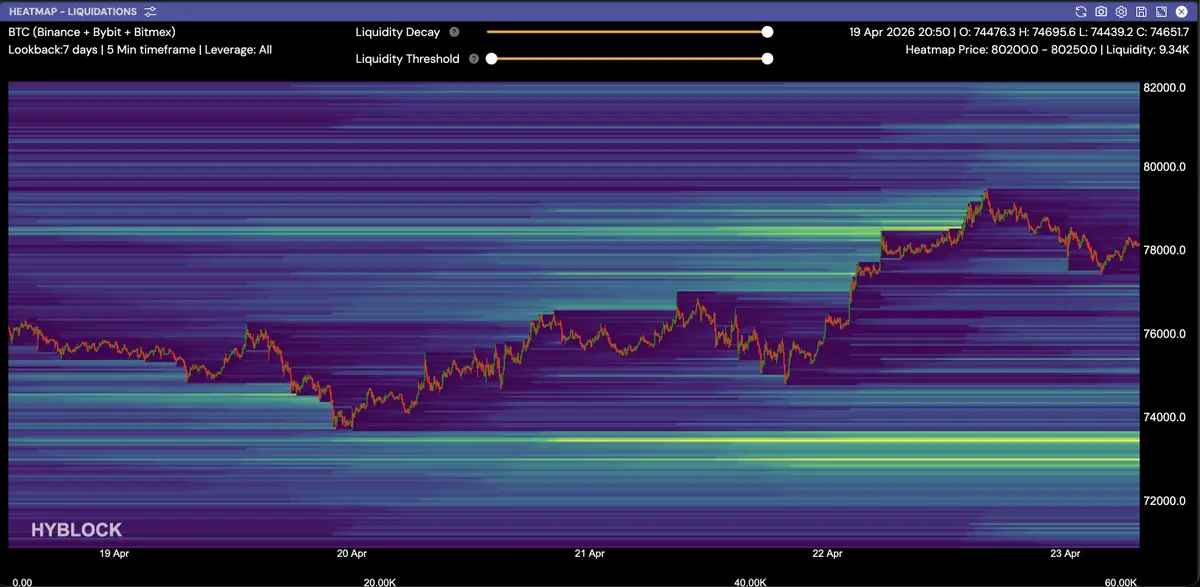Take a chart snapshot with camera icon

click(x=1101, y=11)
